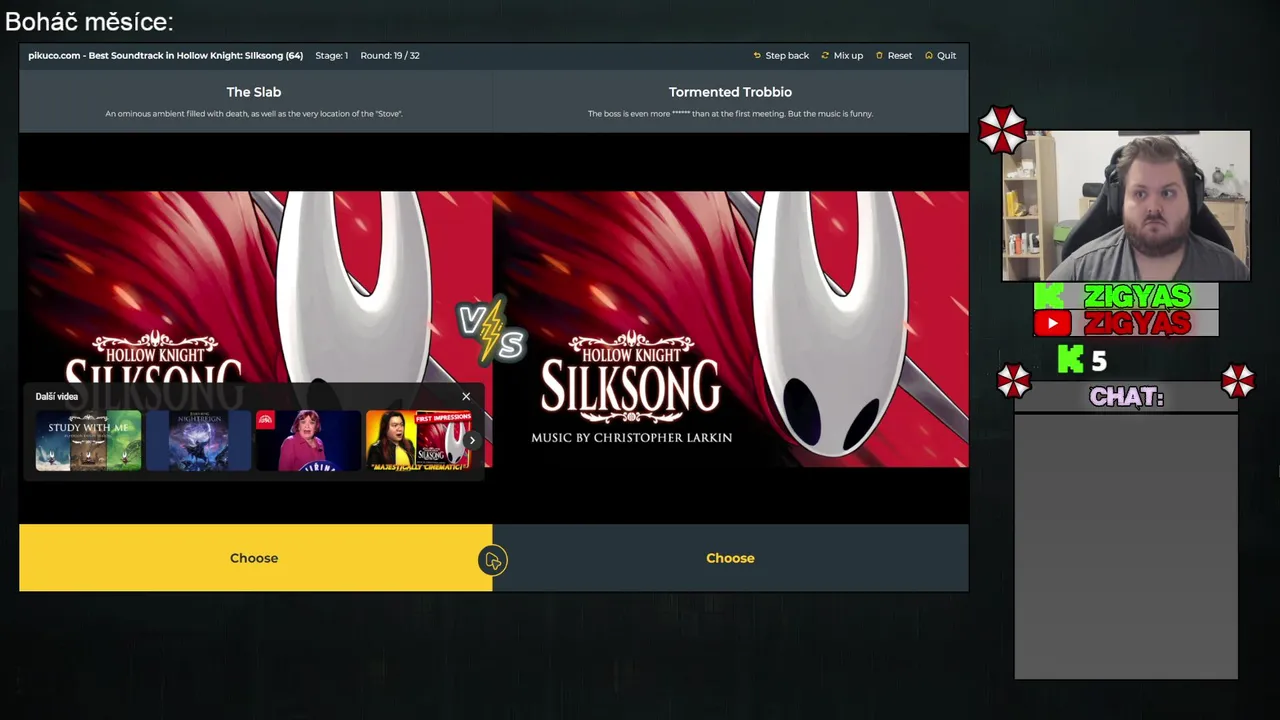This screenshot has height=720, width=1280.
Task: Close the 'Další videa' suggestions panel
Action: coord(466,397)
